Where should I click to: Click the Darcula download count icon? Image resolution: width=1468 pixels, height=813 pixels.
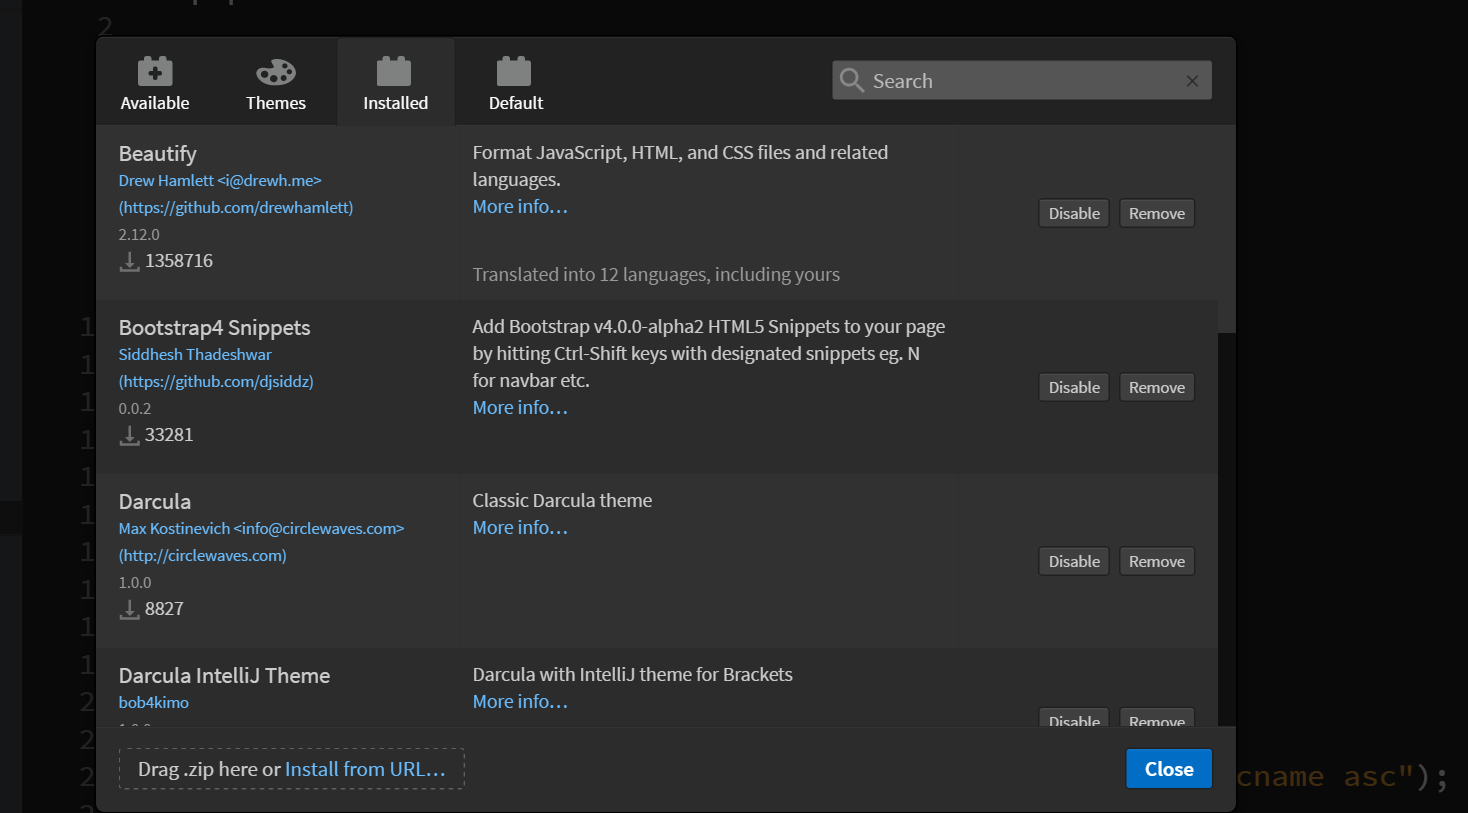pos(129,609)
